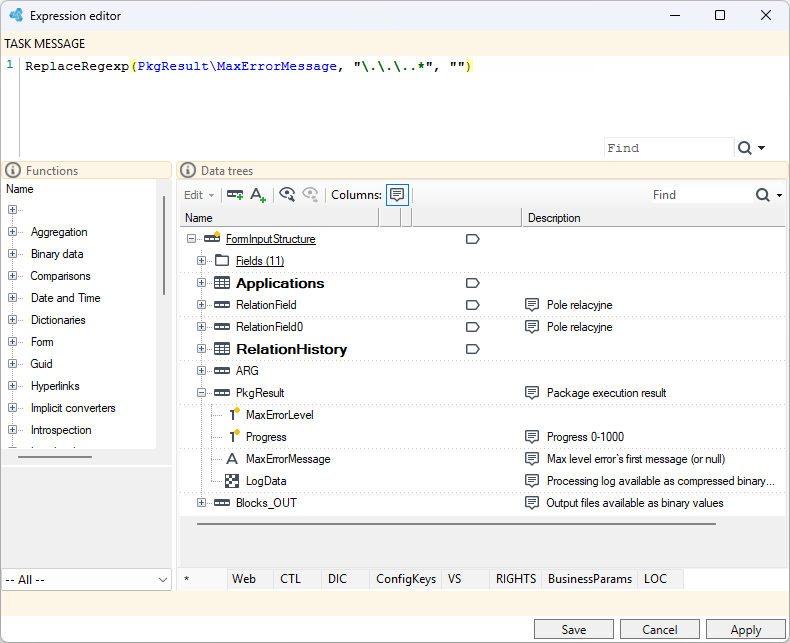Click the add field icon in toolbar
Viewport: 790px width, 643px height.
(x=235, y=195)
